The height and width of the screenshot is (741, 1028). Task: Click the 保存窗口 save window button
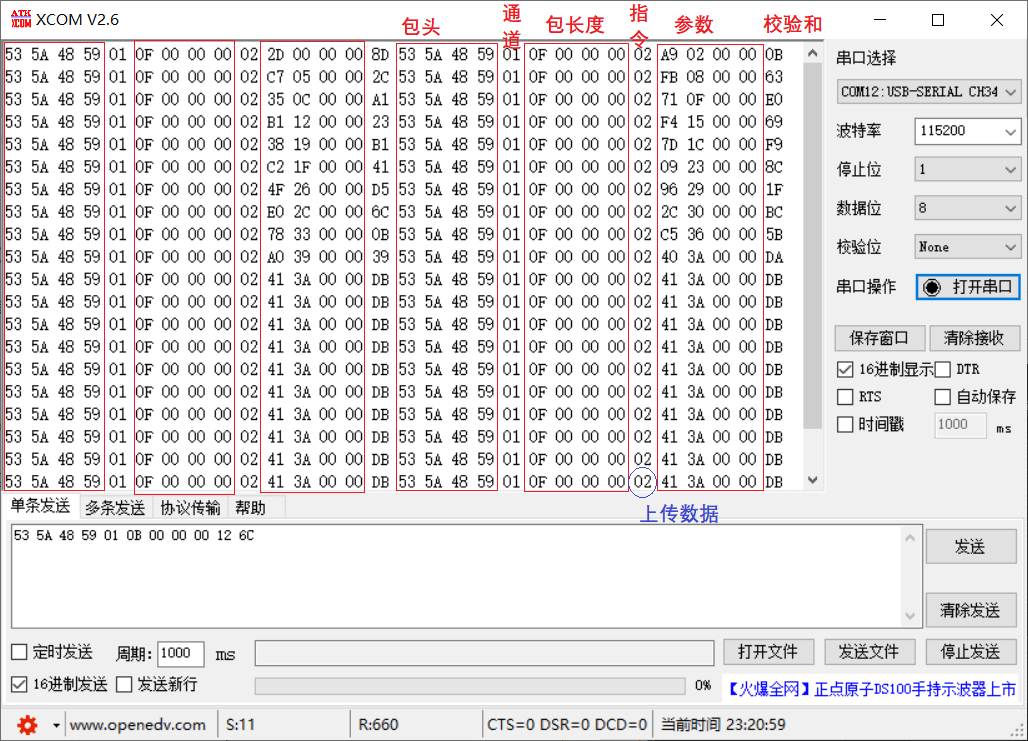pyautogui.click(x=879, y=338)
